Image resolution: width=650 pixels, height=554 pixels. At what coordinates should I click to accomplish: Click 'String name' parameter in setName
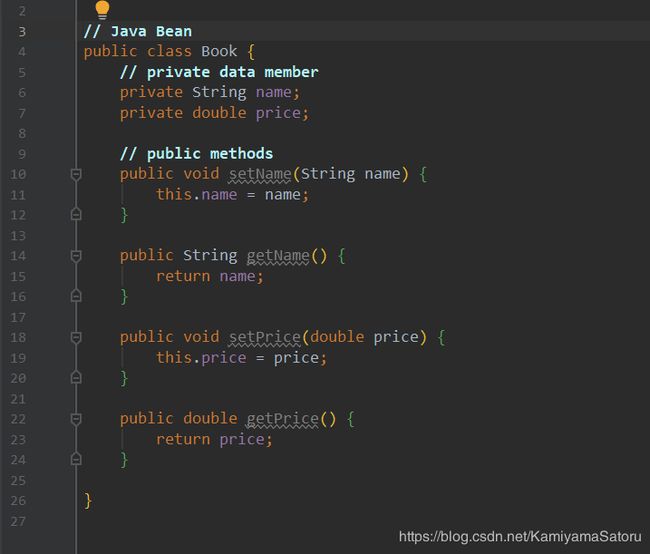[x=351, y=174]
